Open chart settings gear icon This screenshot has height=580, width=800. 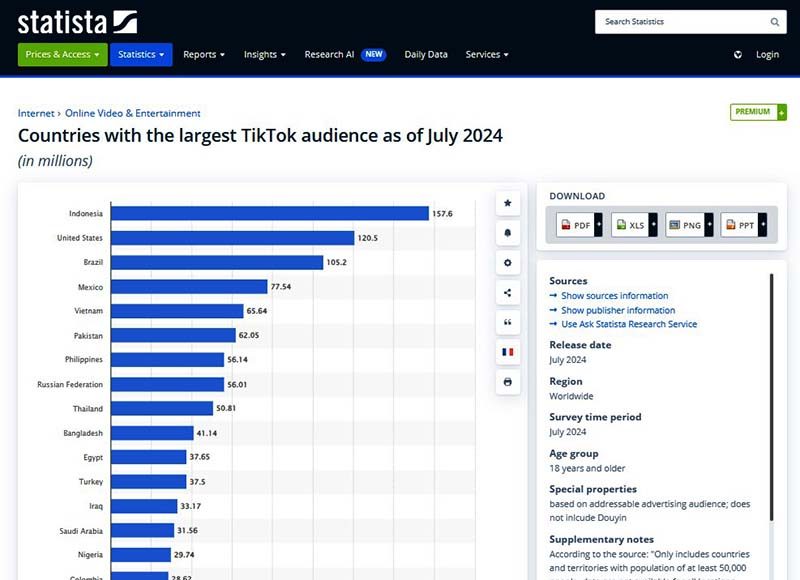tap(508, 263)
